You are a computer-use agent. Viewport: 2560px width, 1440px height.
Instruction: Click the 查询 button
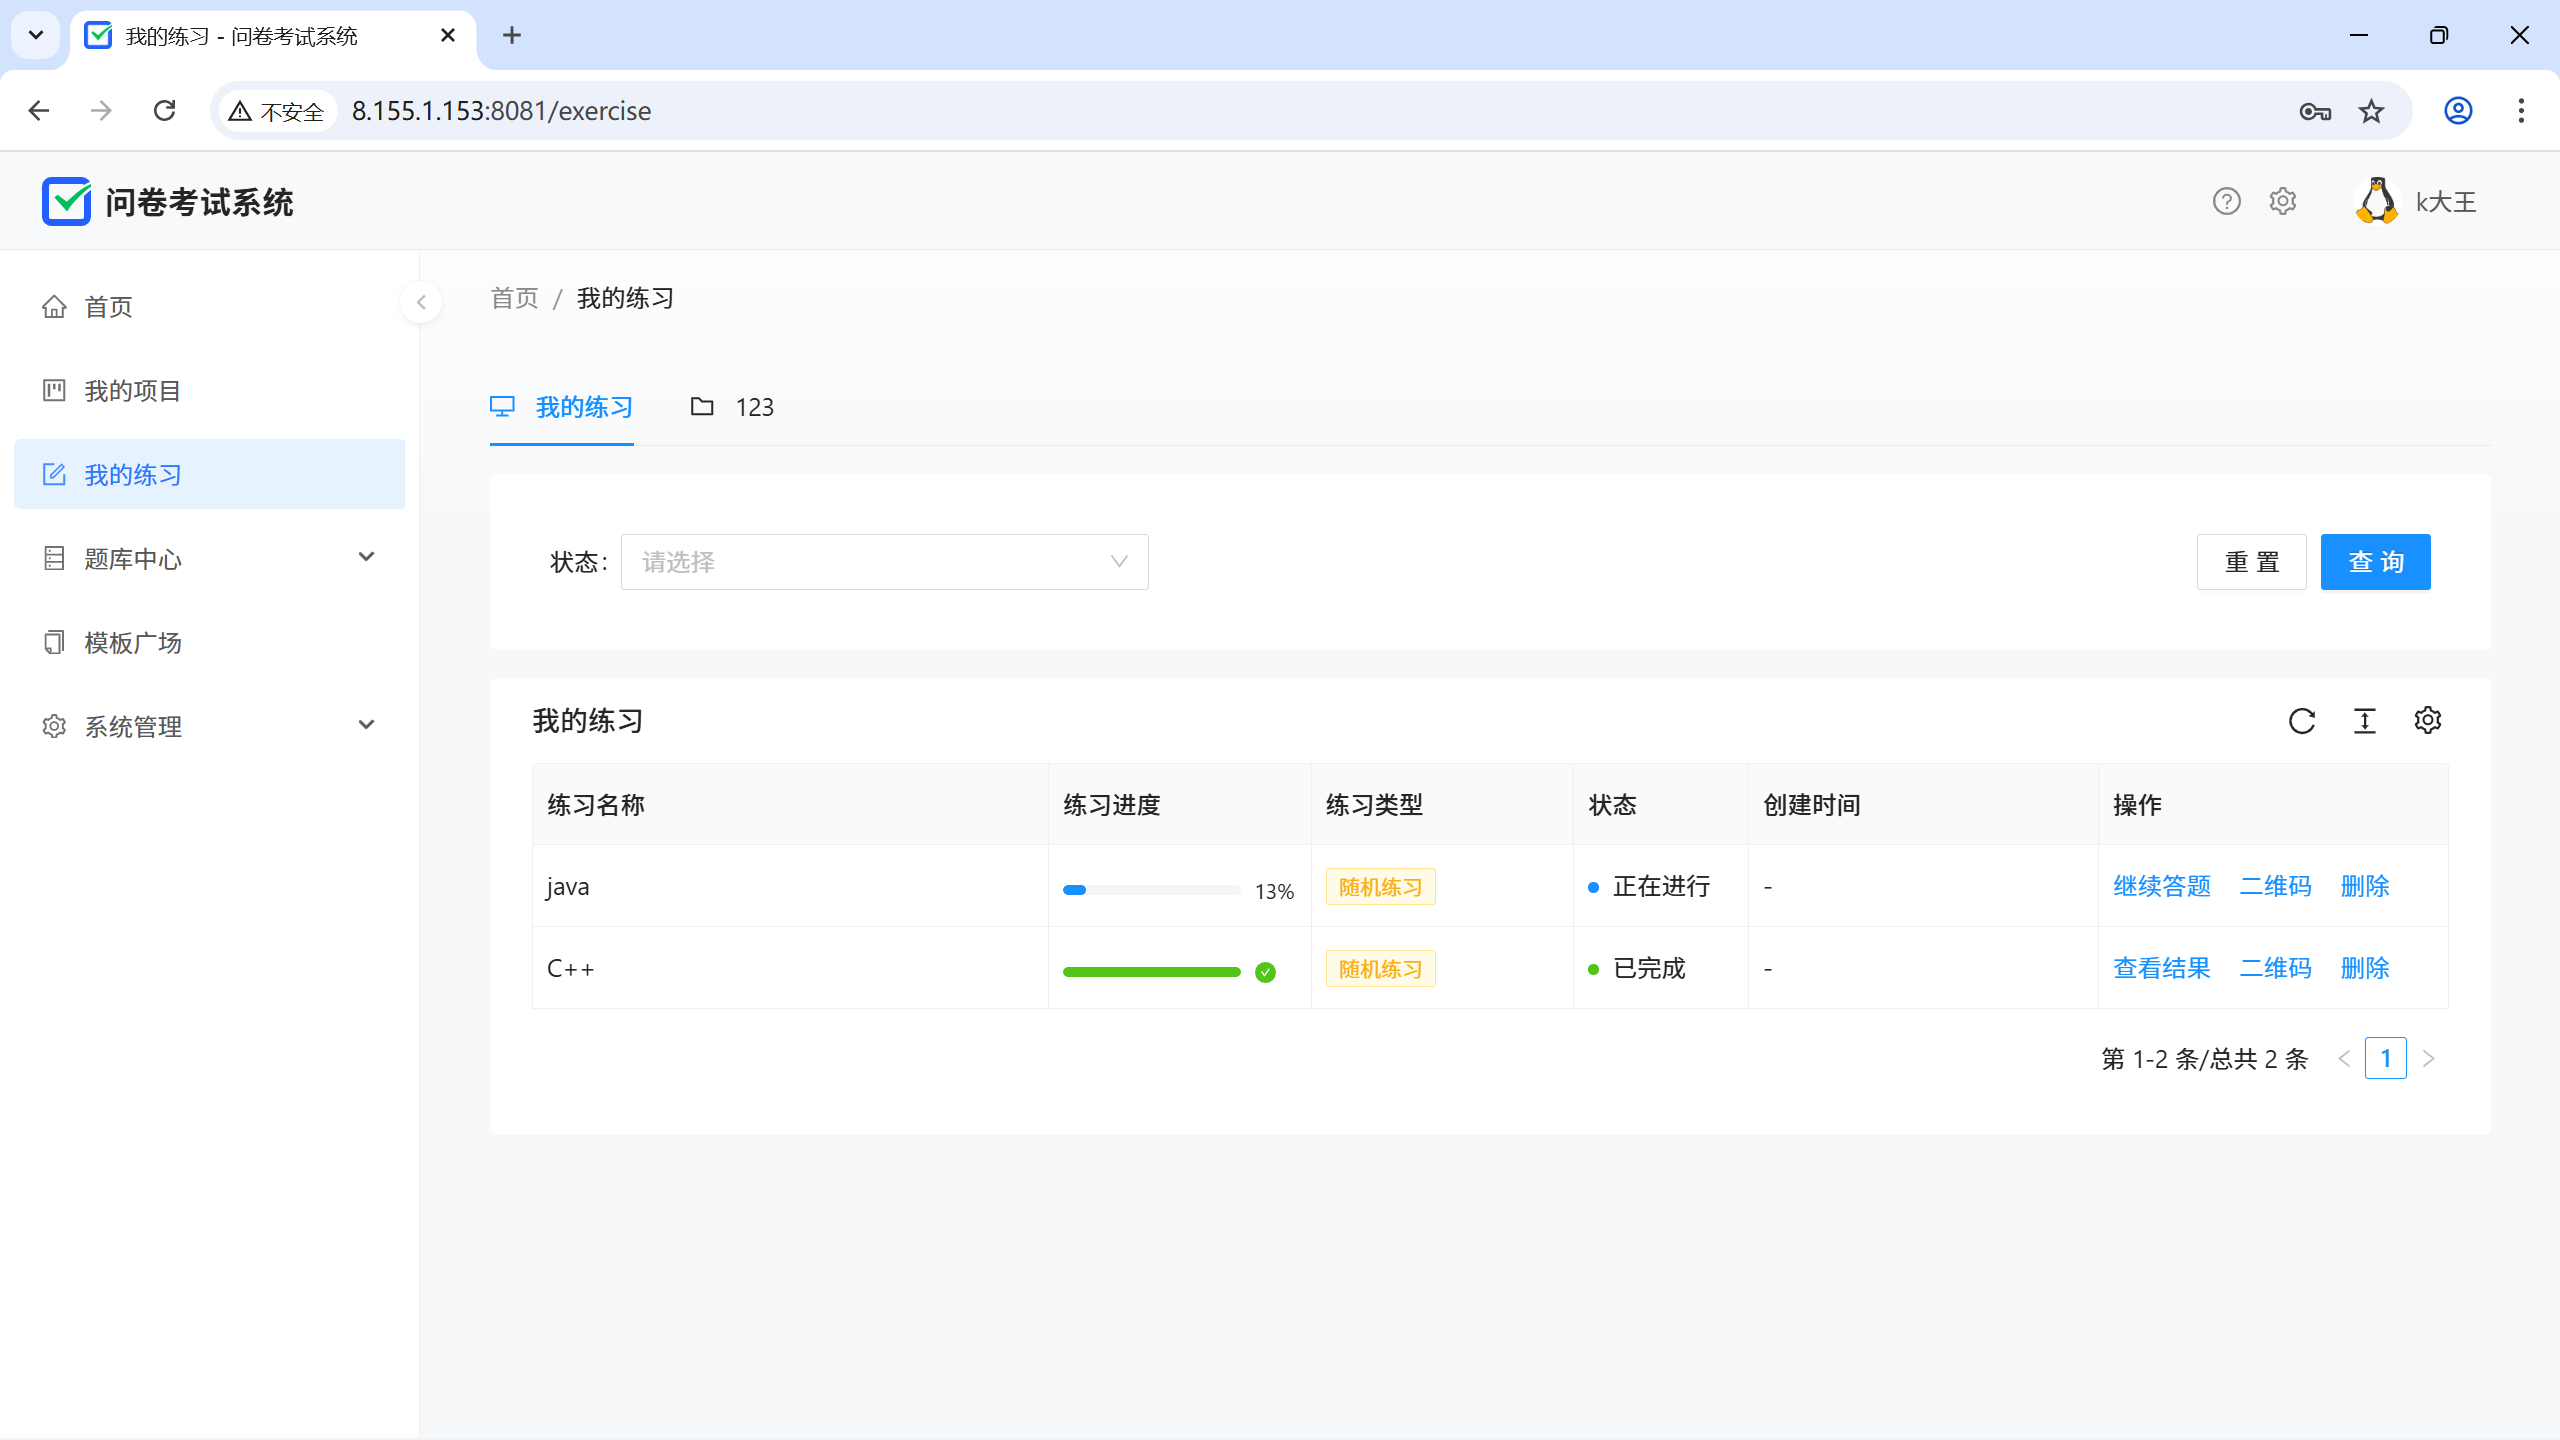2375,562
